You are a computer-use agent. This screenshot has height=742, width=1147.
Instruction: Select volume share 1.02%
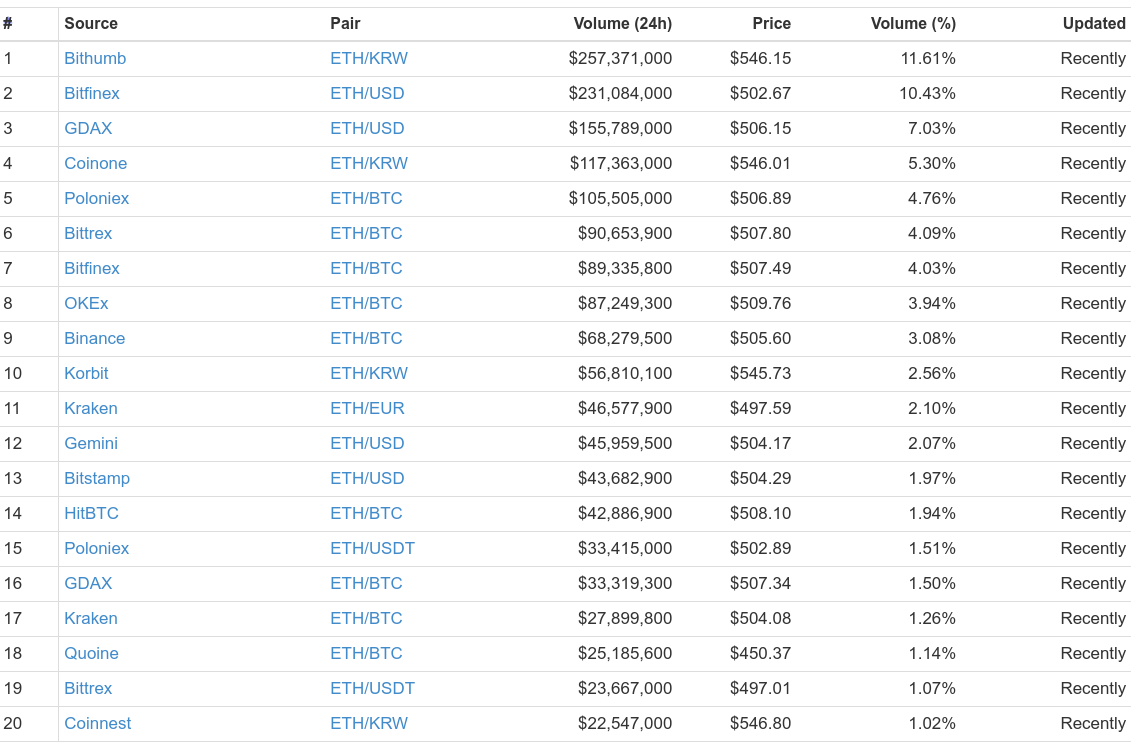coord(932,724)
